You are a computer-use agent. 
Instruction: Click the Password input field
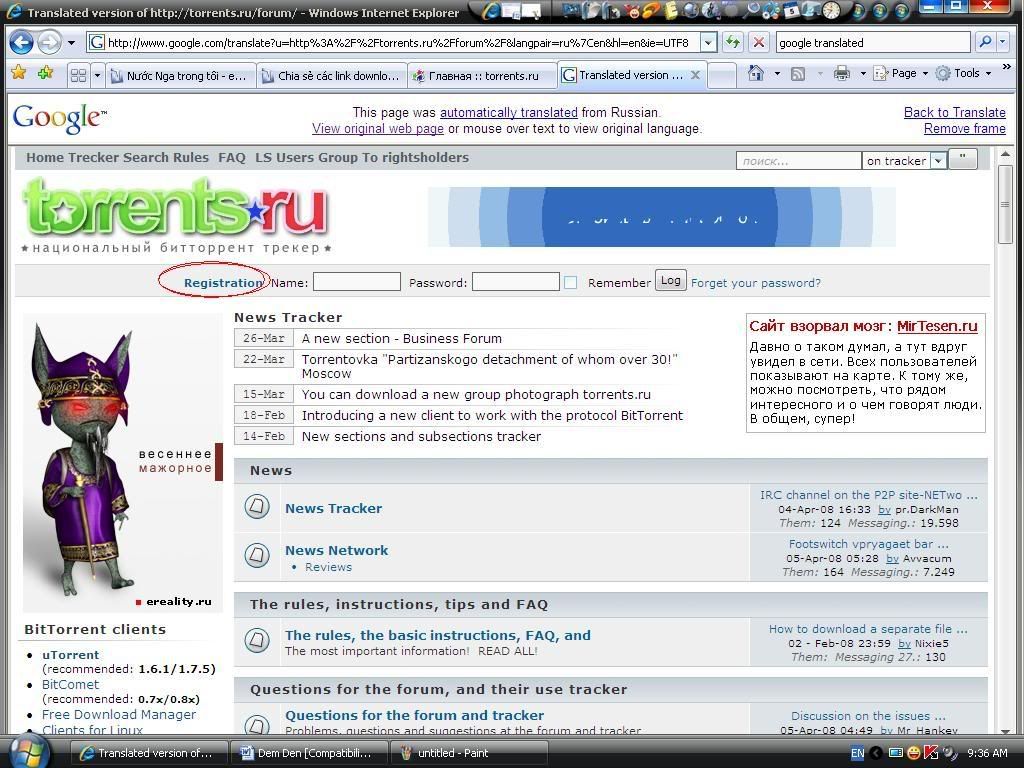pos(515,282)
